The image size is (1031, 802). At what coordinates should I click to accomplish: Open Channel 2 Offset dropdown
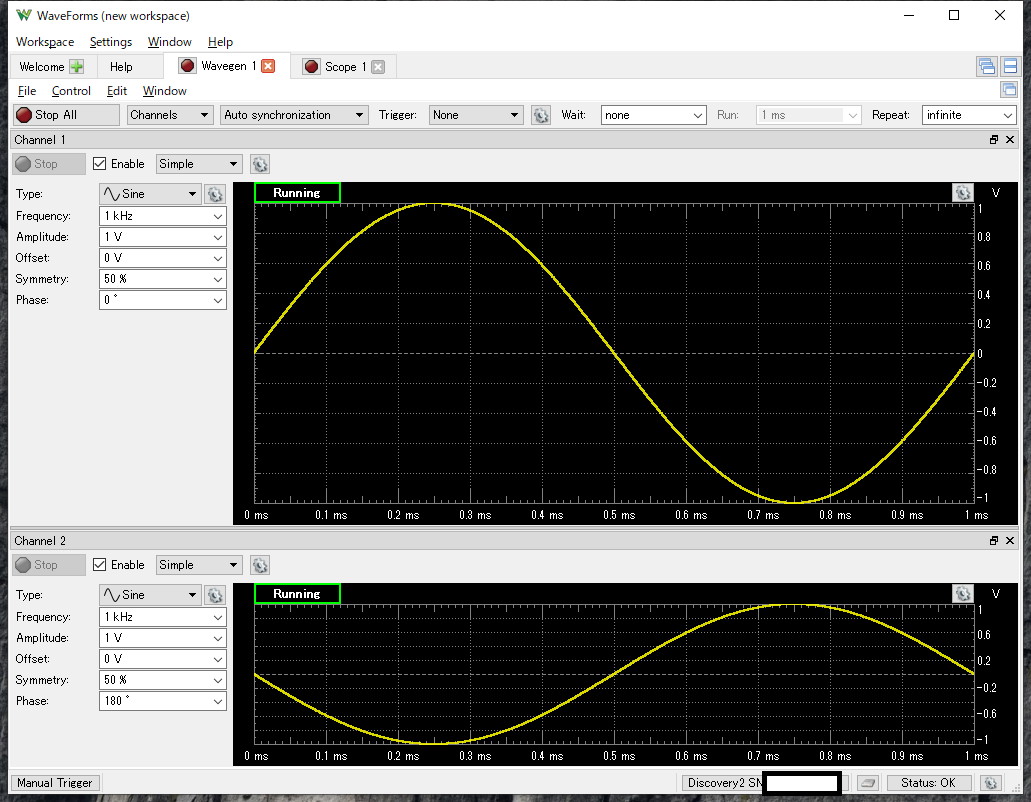tap(162, 659)
